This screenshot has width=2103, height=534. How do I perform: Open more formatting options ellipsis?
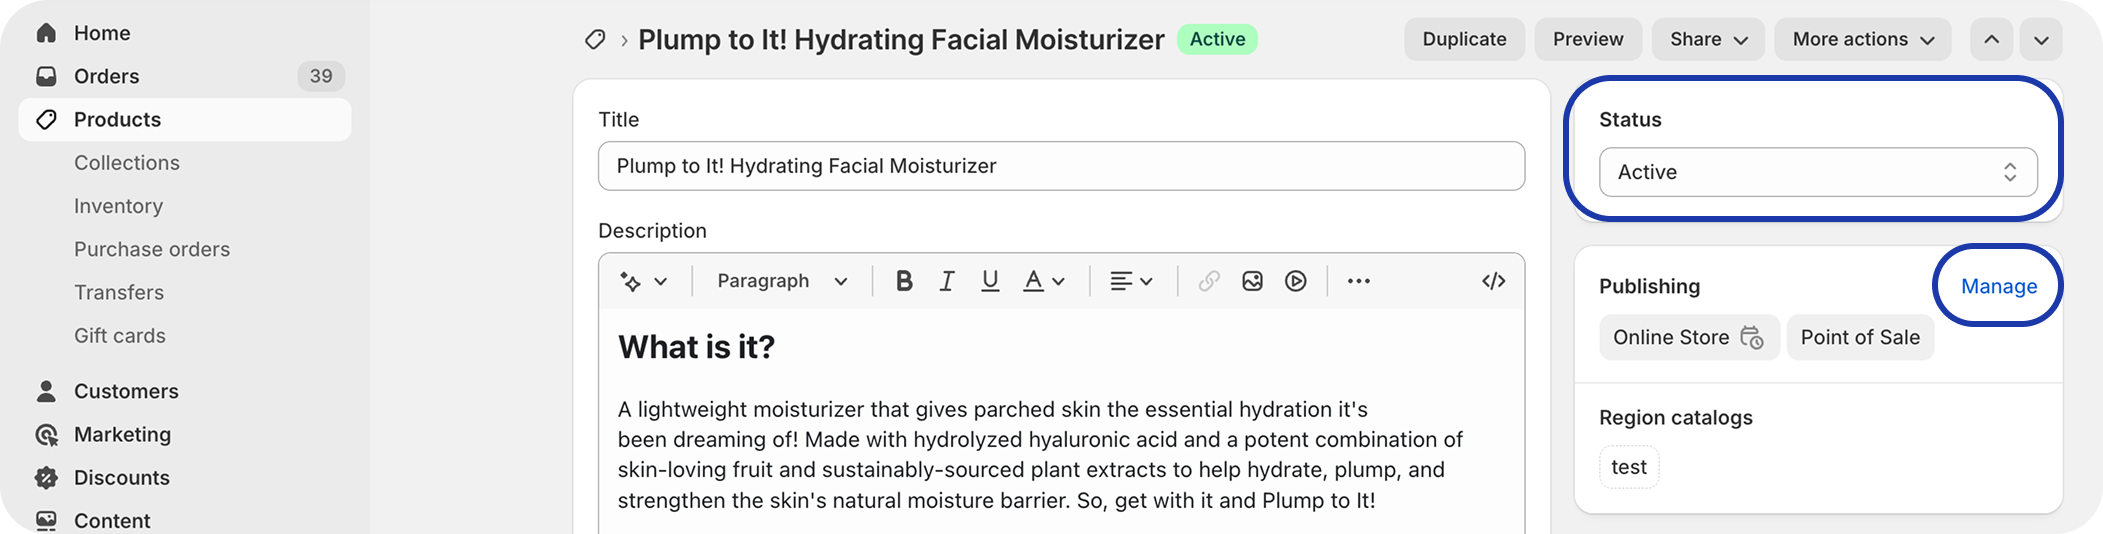[1359, 281]
